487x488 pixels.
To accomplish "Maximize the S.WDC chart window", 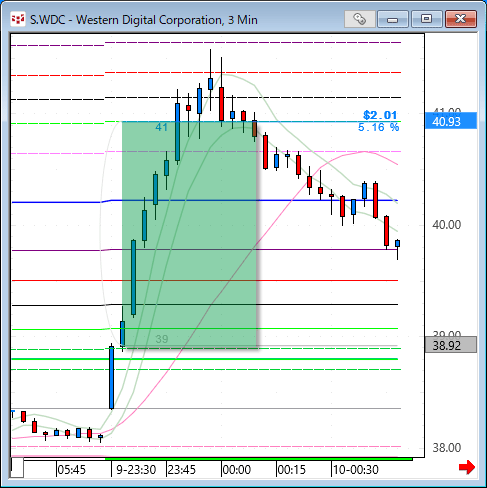I will [426, 19].
